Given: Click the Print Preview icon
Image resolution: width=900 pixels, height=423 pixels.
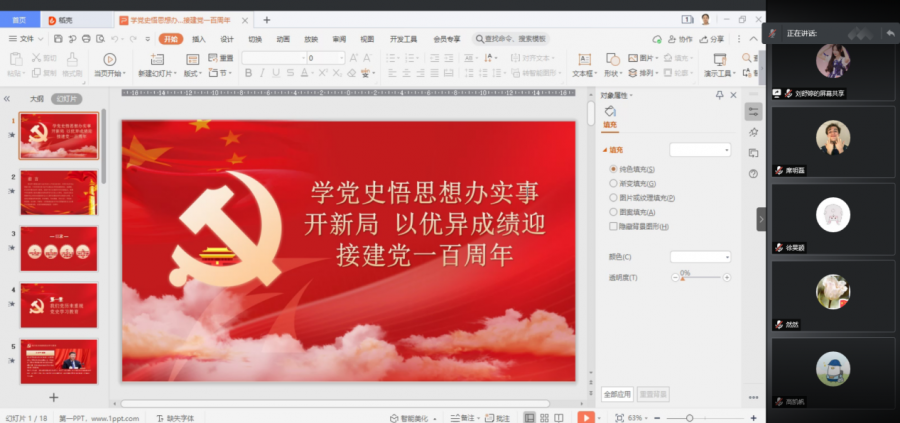Looking at the screenshot, I should pos(100,39).
